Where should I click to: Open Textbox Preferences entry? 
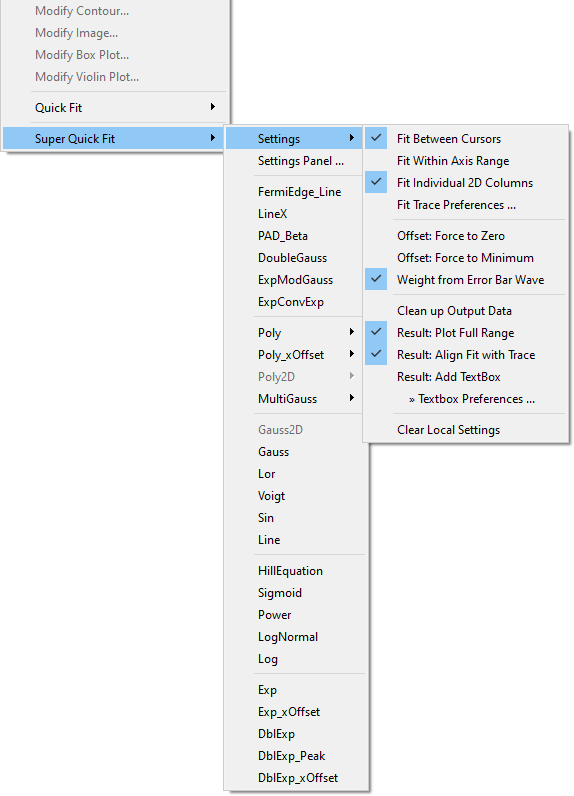pyautogui.click(x=465, y=399)
